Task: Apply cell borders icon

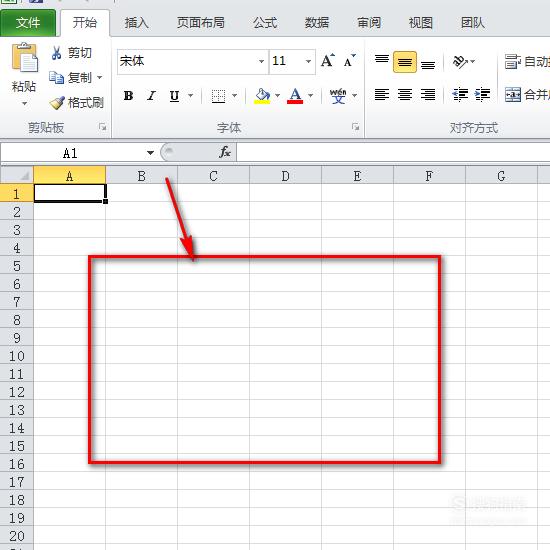Action: [218, 96]
